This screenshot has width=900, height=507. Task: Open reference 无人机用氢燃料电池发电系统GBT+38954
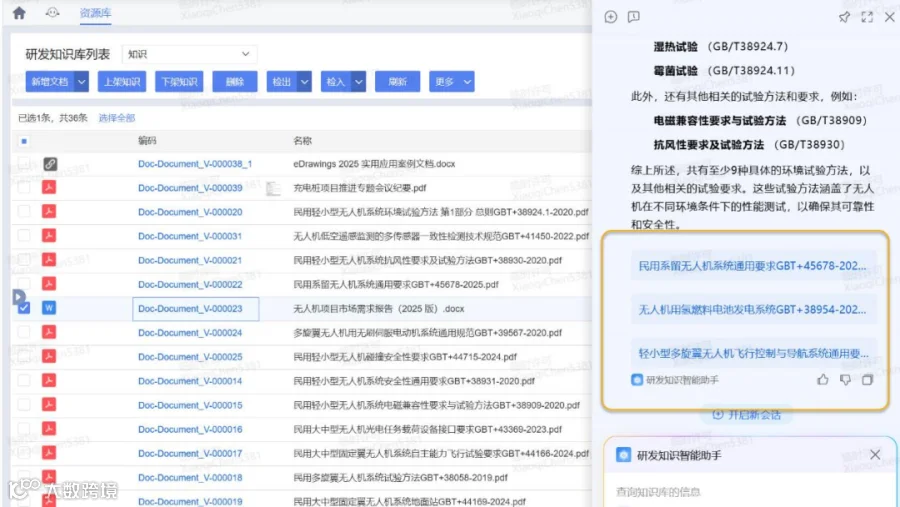click(x=753, y=309)
